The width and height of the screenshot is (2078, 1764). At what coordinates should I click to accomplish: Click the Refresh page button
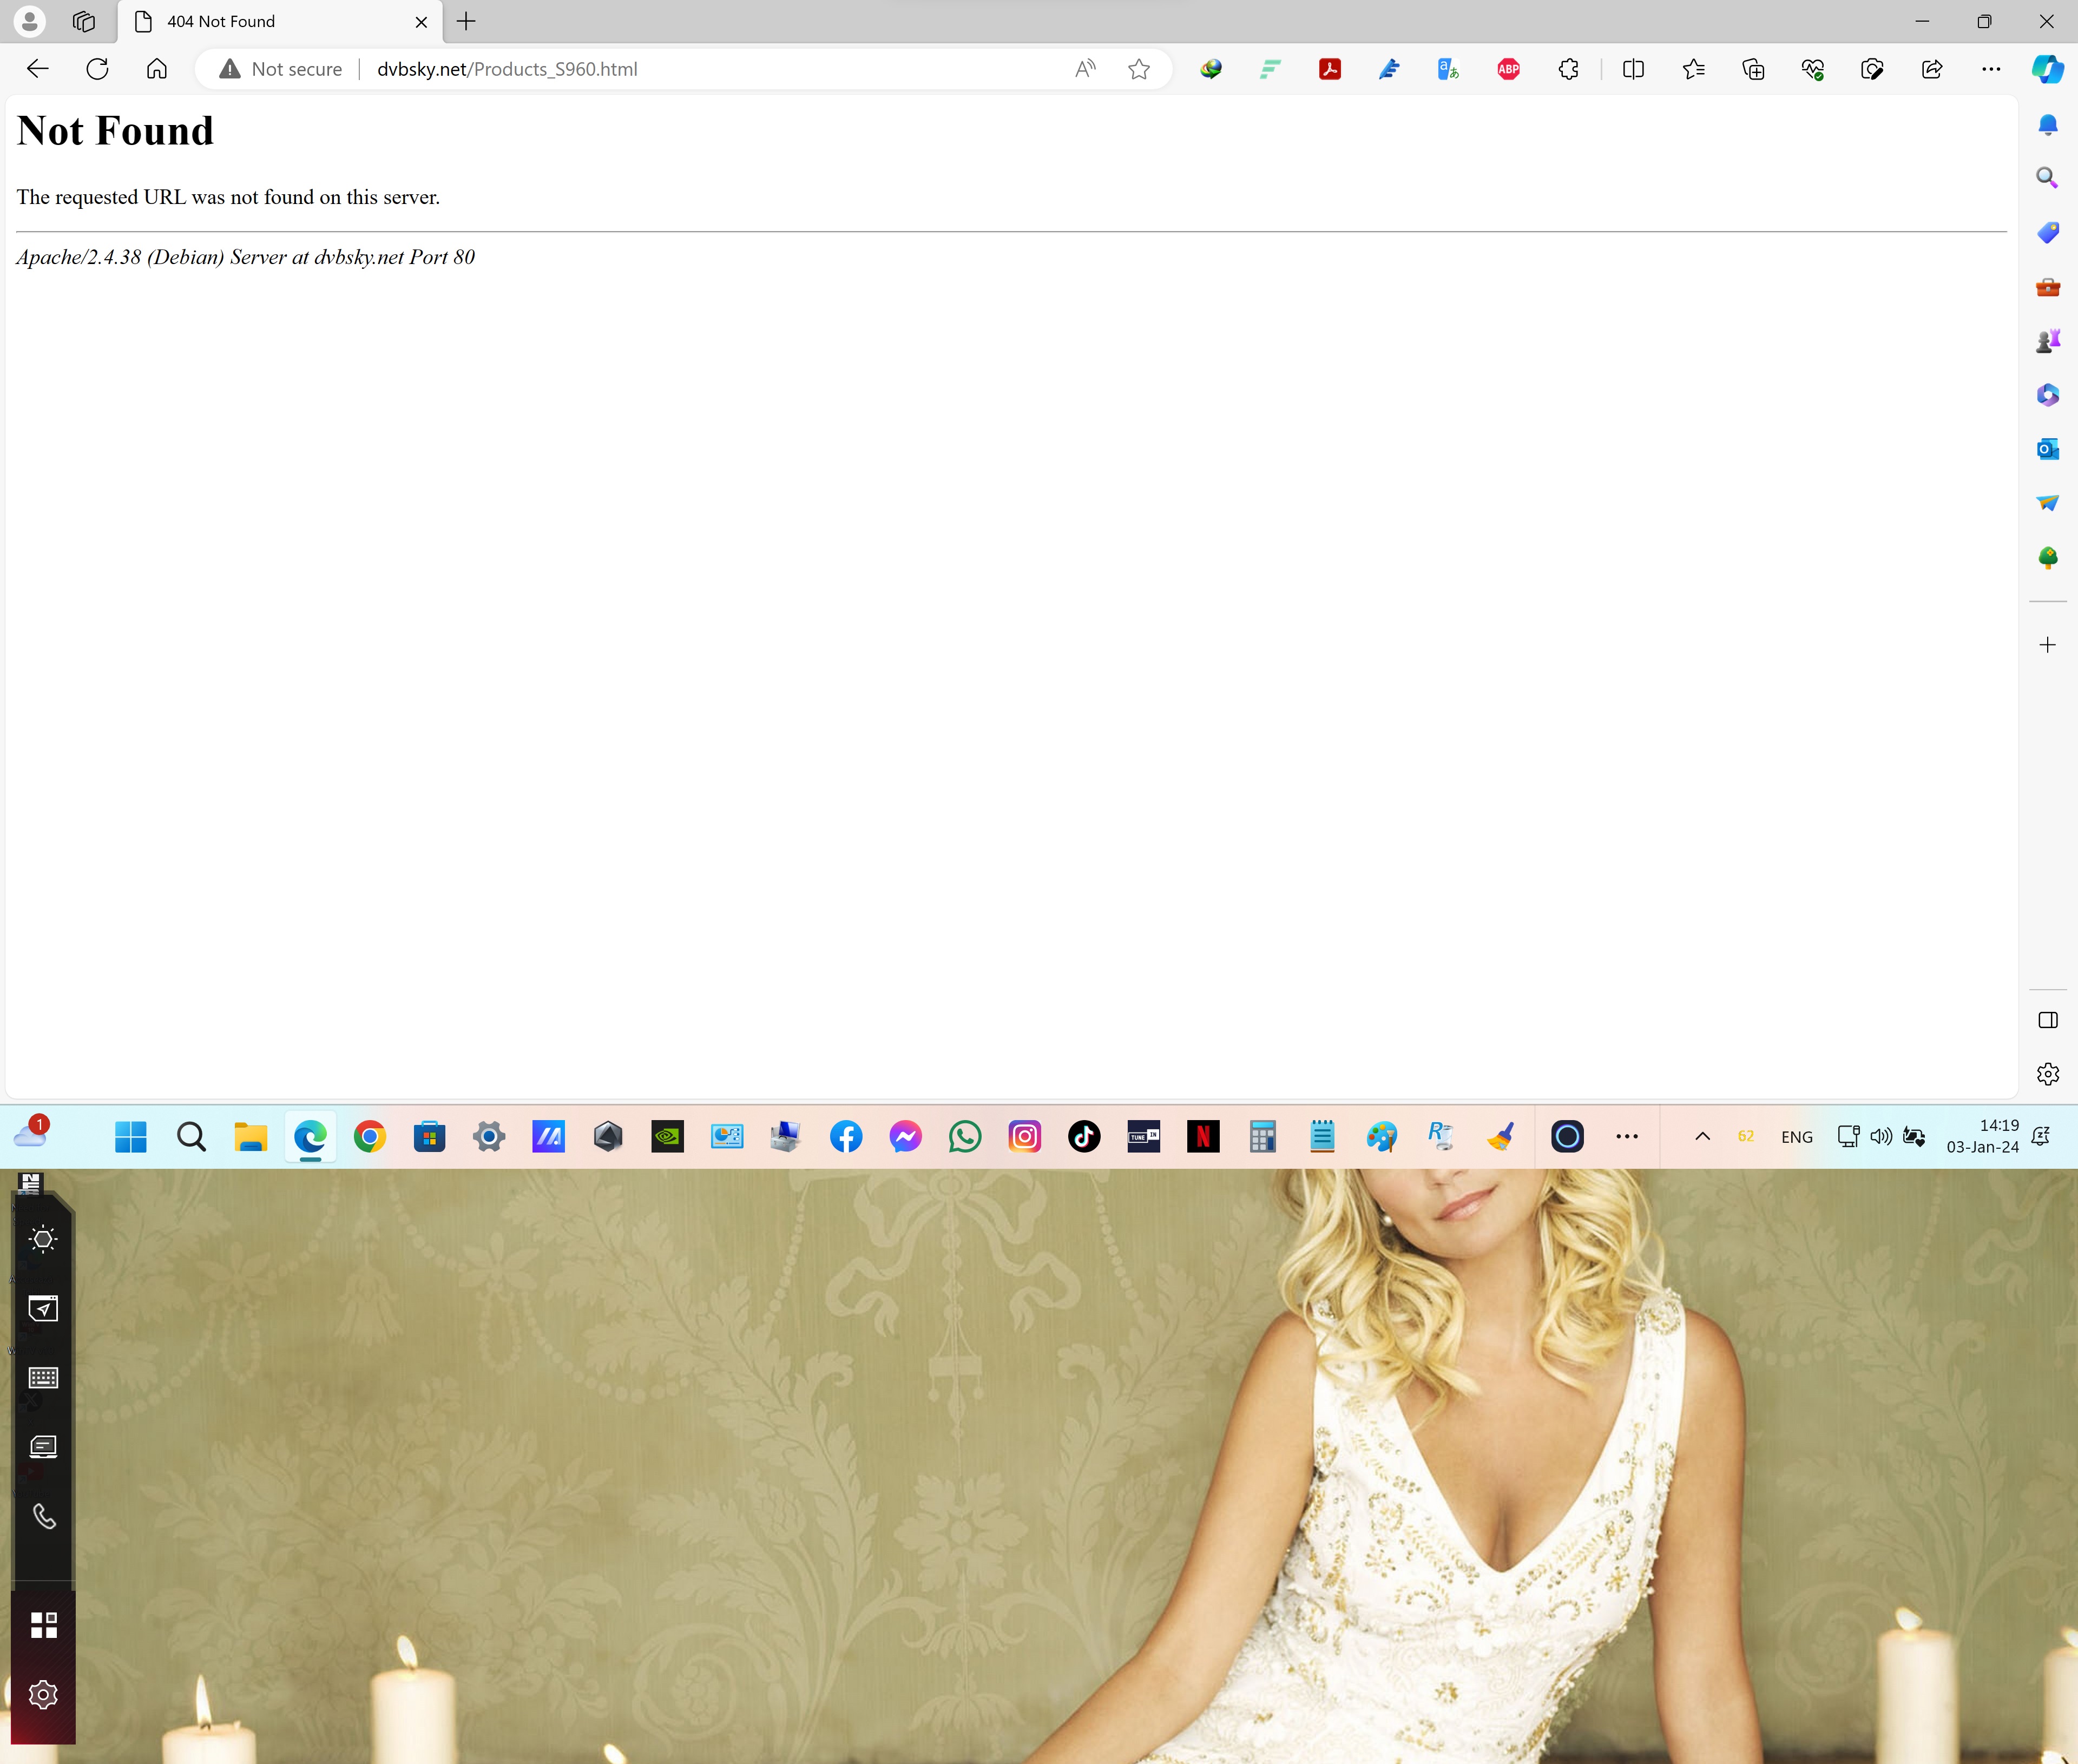[x=97, y=69]
